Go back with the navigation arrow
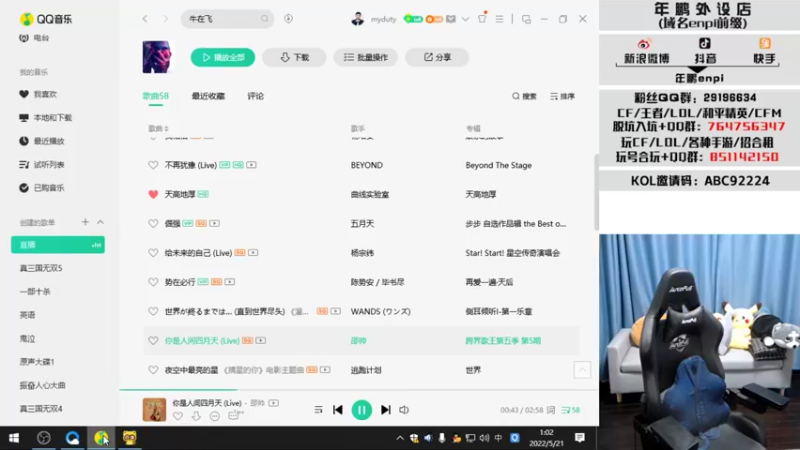This screenshot has width=800, height=450. 145,19
